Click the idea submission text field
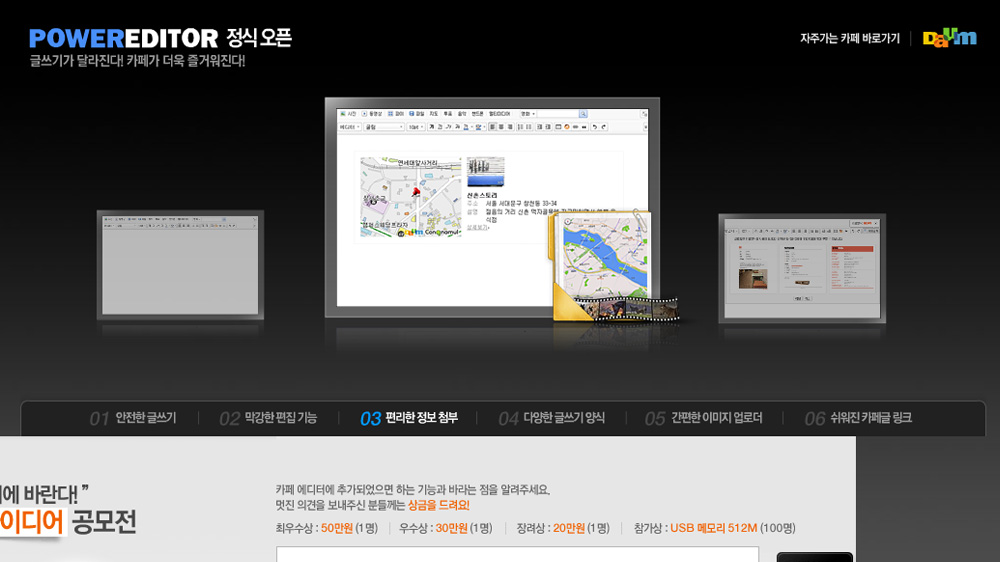Image resolution: width=1000 pixels, height=562 pixels. 517,554
